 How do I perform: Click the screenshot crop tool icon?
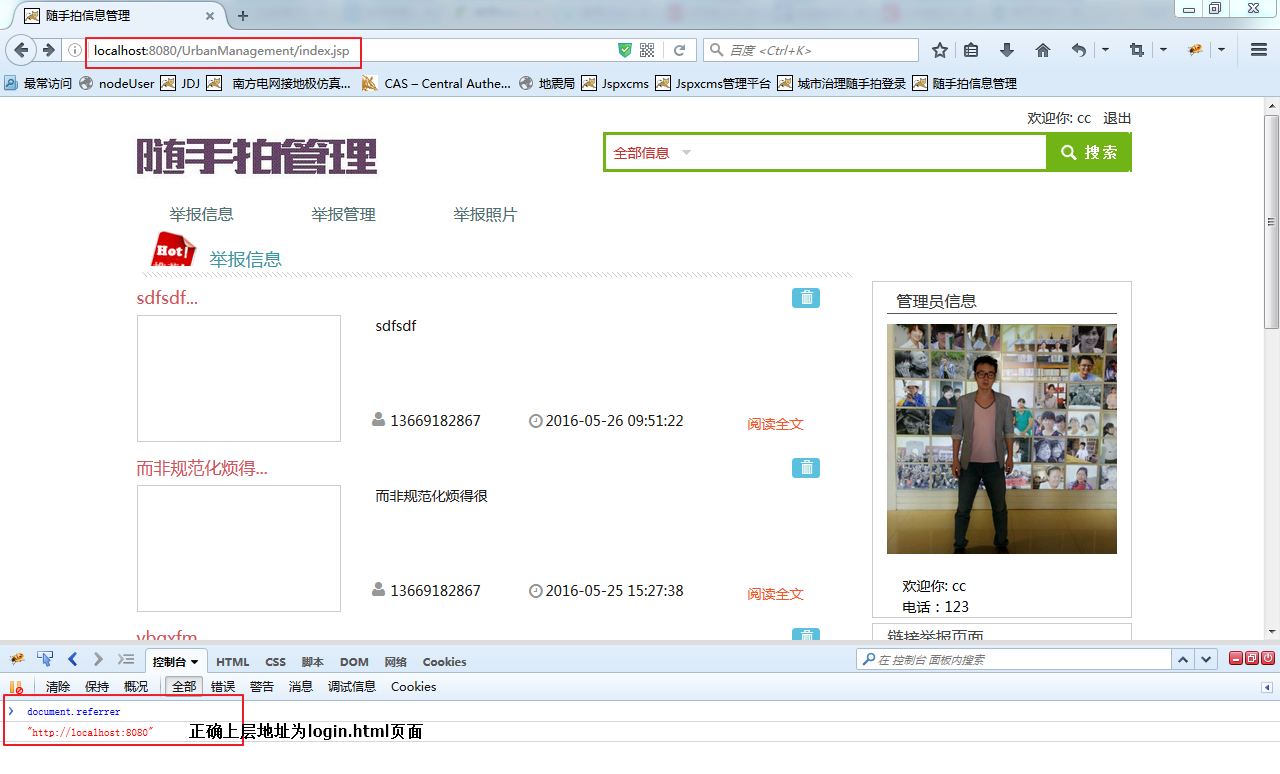pyautogui.click(x=1137, y=50)
